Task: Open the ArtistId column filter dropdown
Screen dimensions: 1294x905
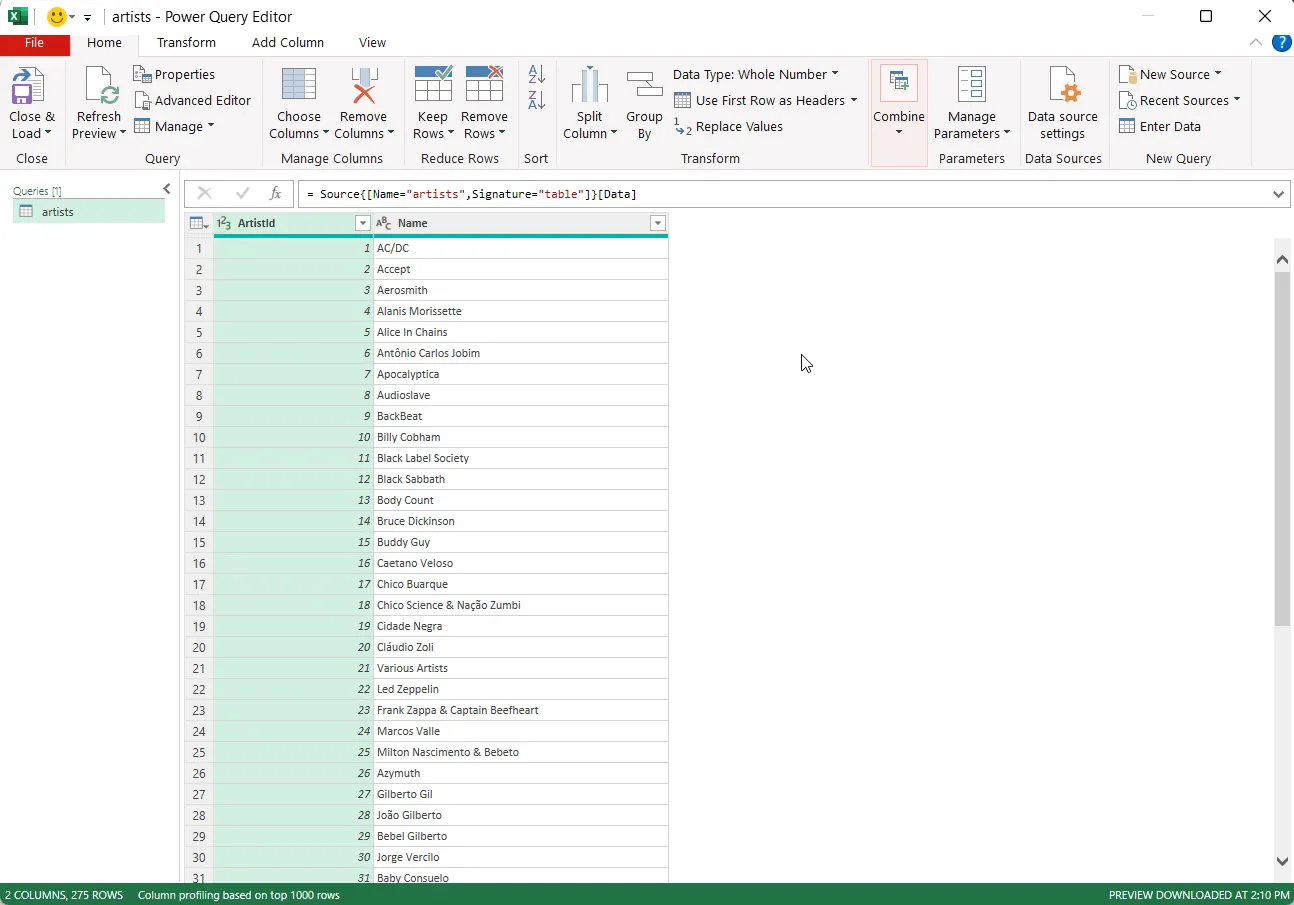Action: [x=363, y=223]
